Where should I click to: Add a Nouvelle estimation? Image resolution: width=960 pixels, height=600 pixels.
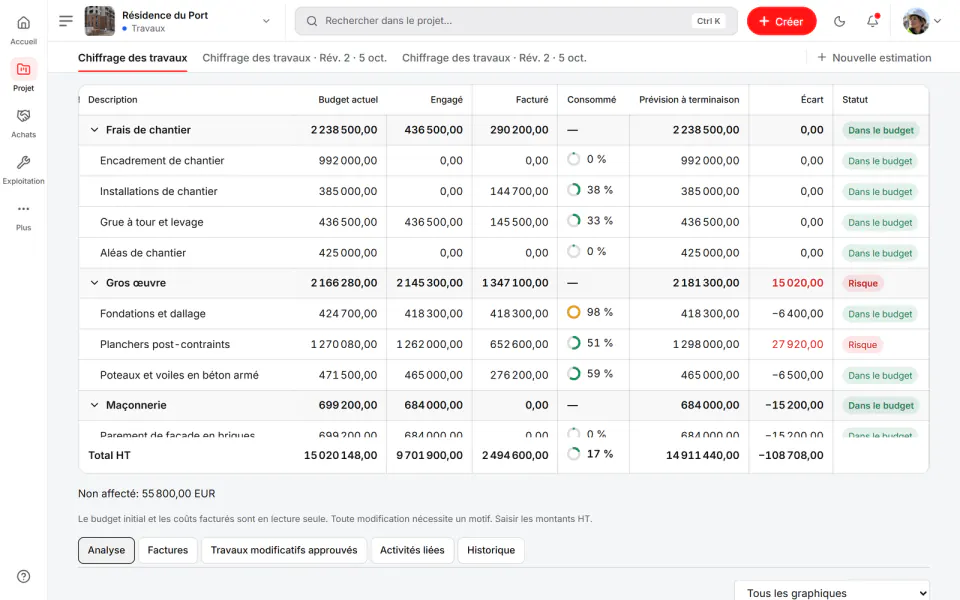point(874,58)
